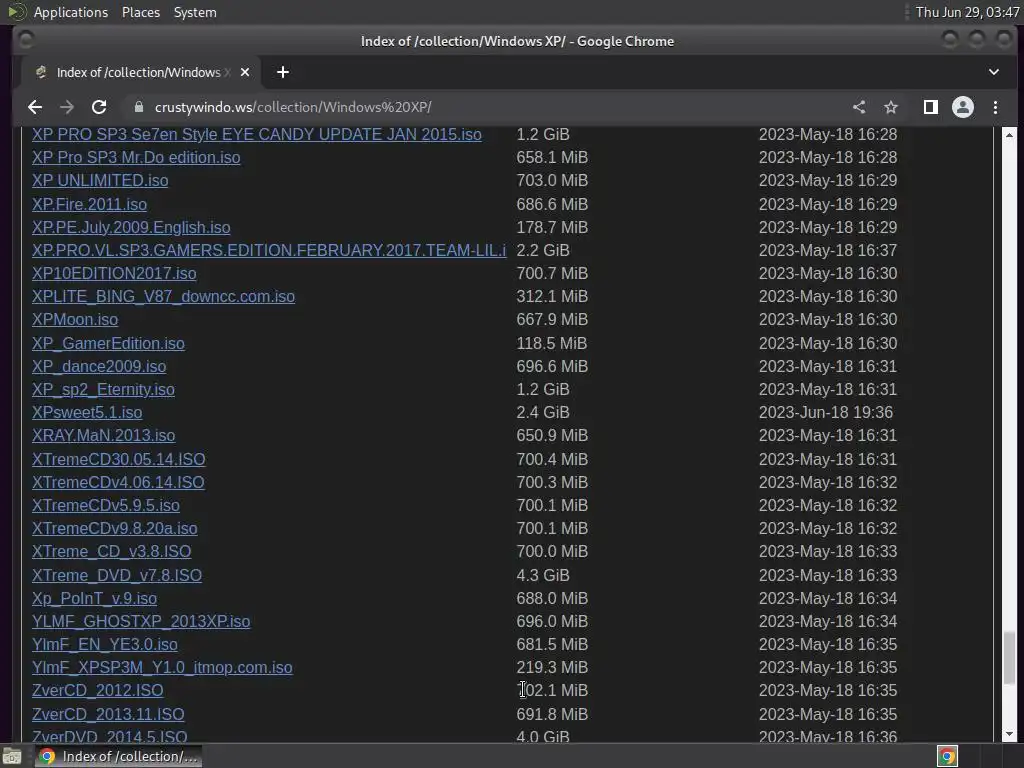Open the XTreme_CD_v3.8.ISO link
The image size is (1024, 768).
tap(112, 552)
